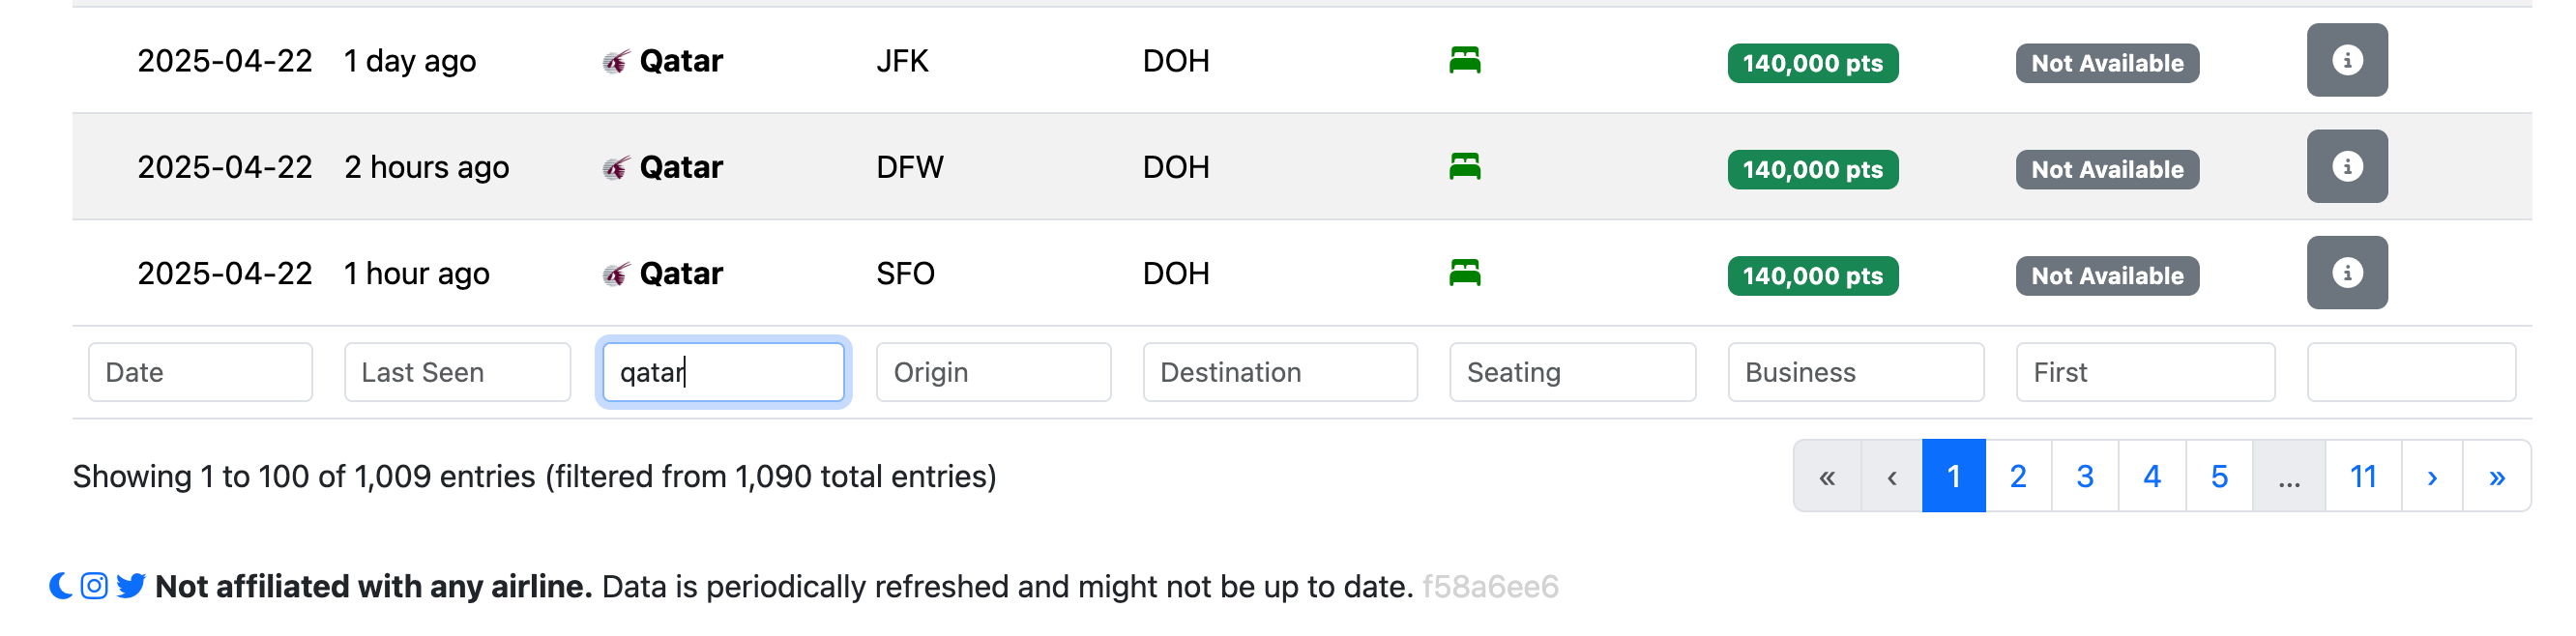This screenshot has height=636, width=2576.
Task: Toggle dark mode with the moon icon
Action: [x=59, y=586]
